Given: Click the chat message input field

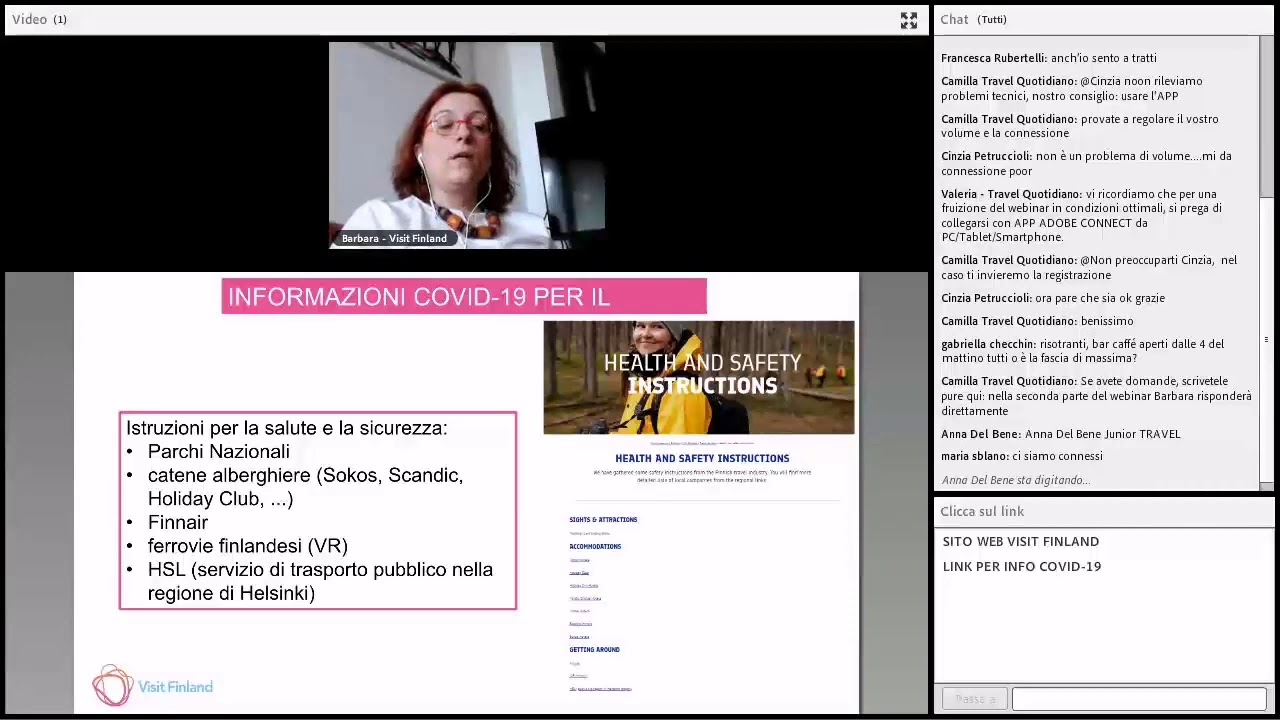Looking at the screenshot, I should pyautogui.click(x=1139, y=699).
